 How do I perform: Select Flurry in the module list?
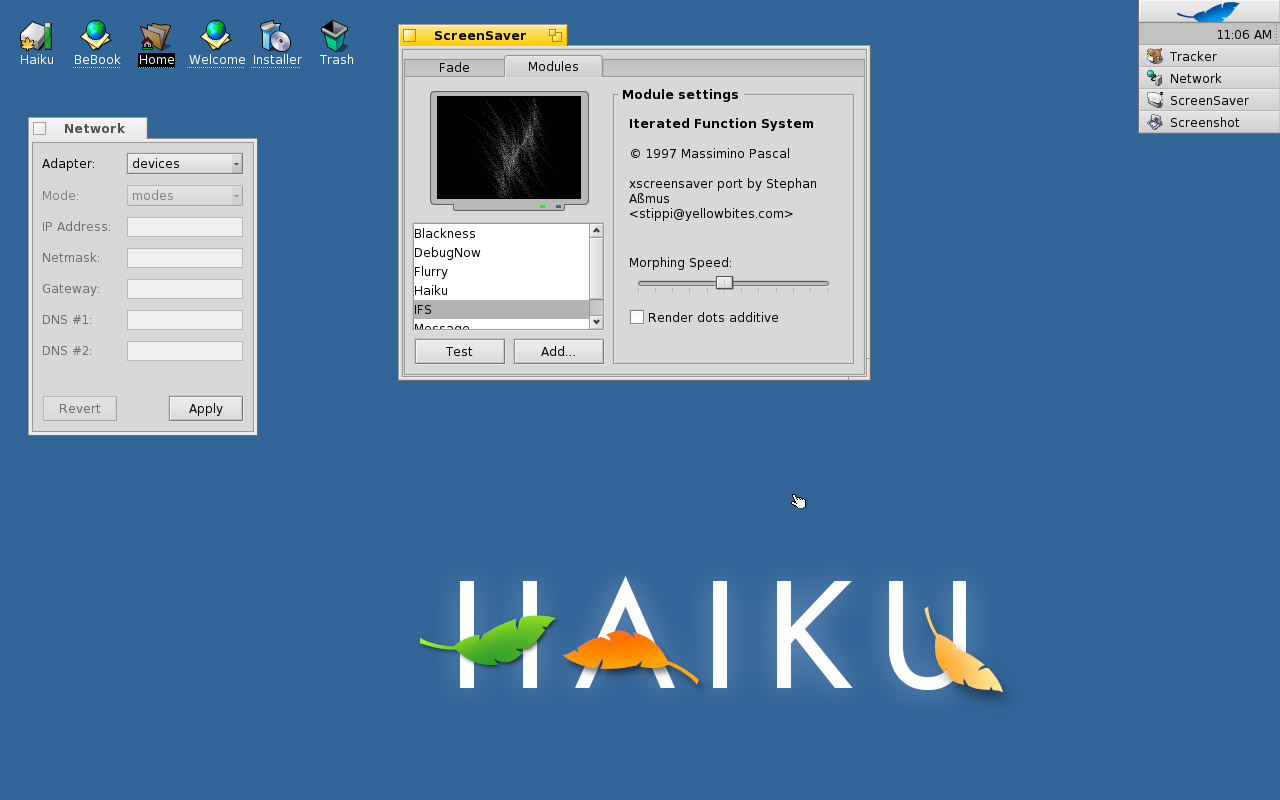coord(501,271)
